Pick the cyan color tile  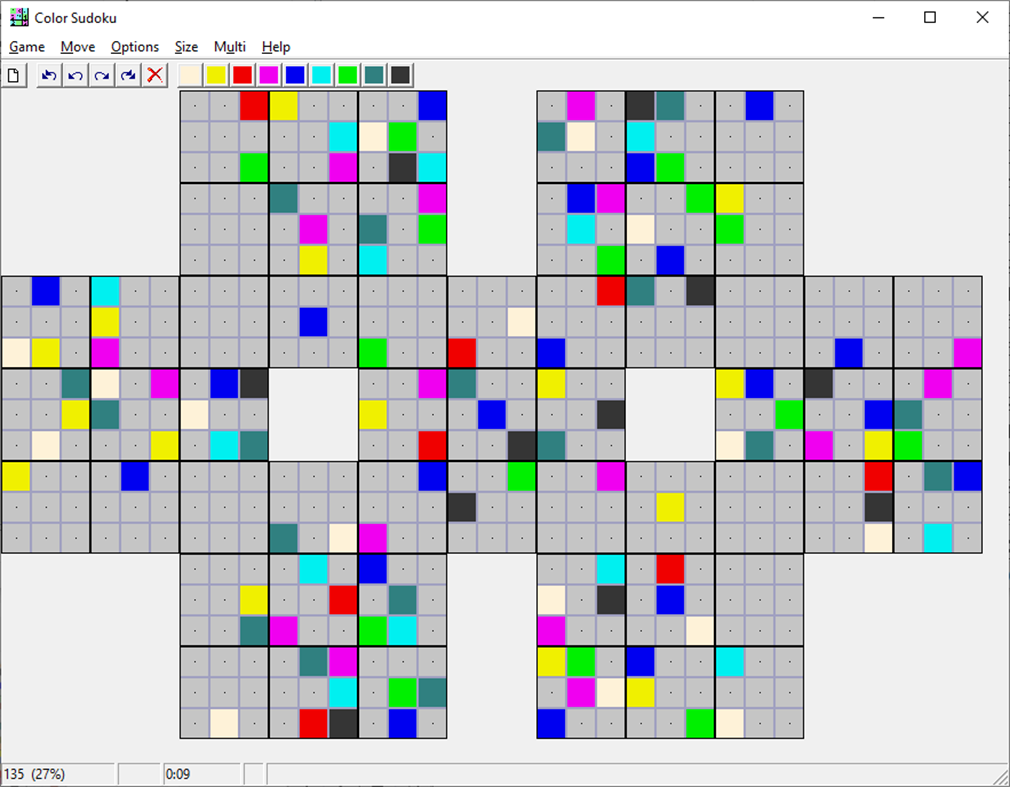pos(321,73)
